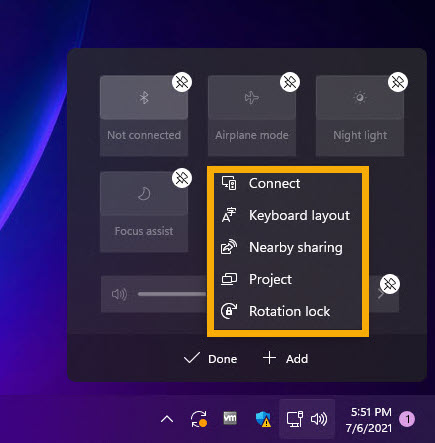Screen dimensions: 435x443
Task: Expand the audio output chevron
Action: pos(381,294)
